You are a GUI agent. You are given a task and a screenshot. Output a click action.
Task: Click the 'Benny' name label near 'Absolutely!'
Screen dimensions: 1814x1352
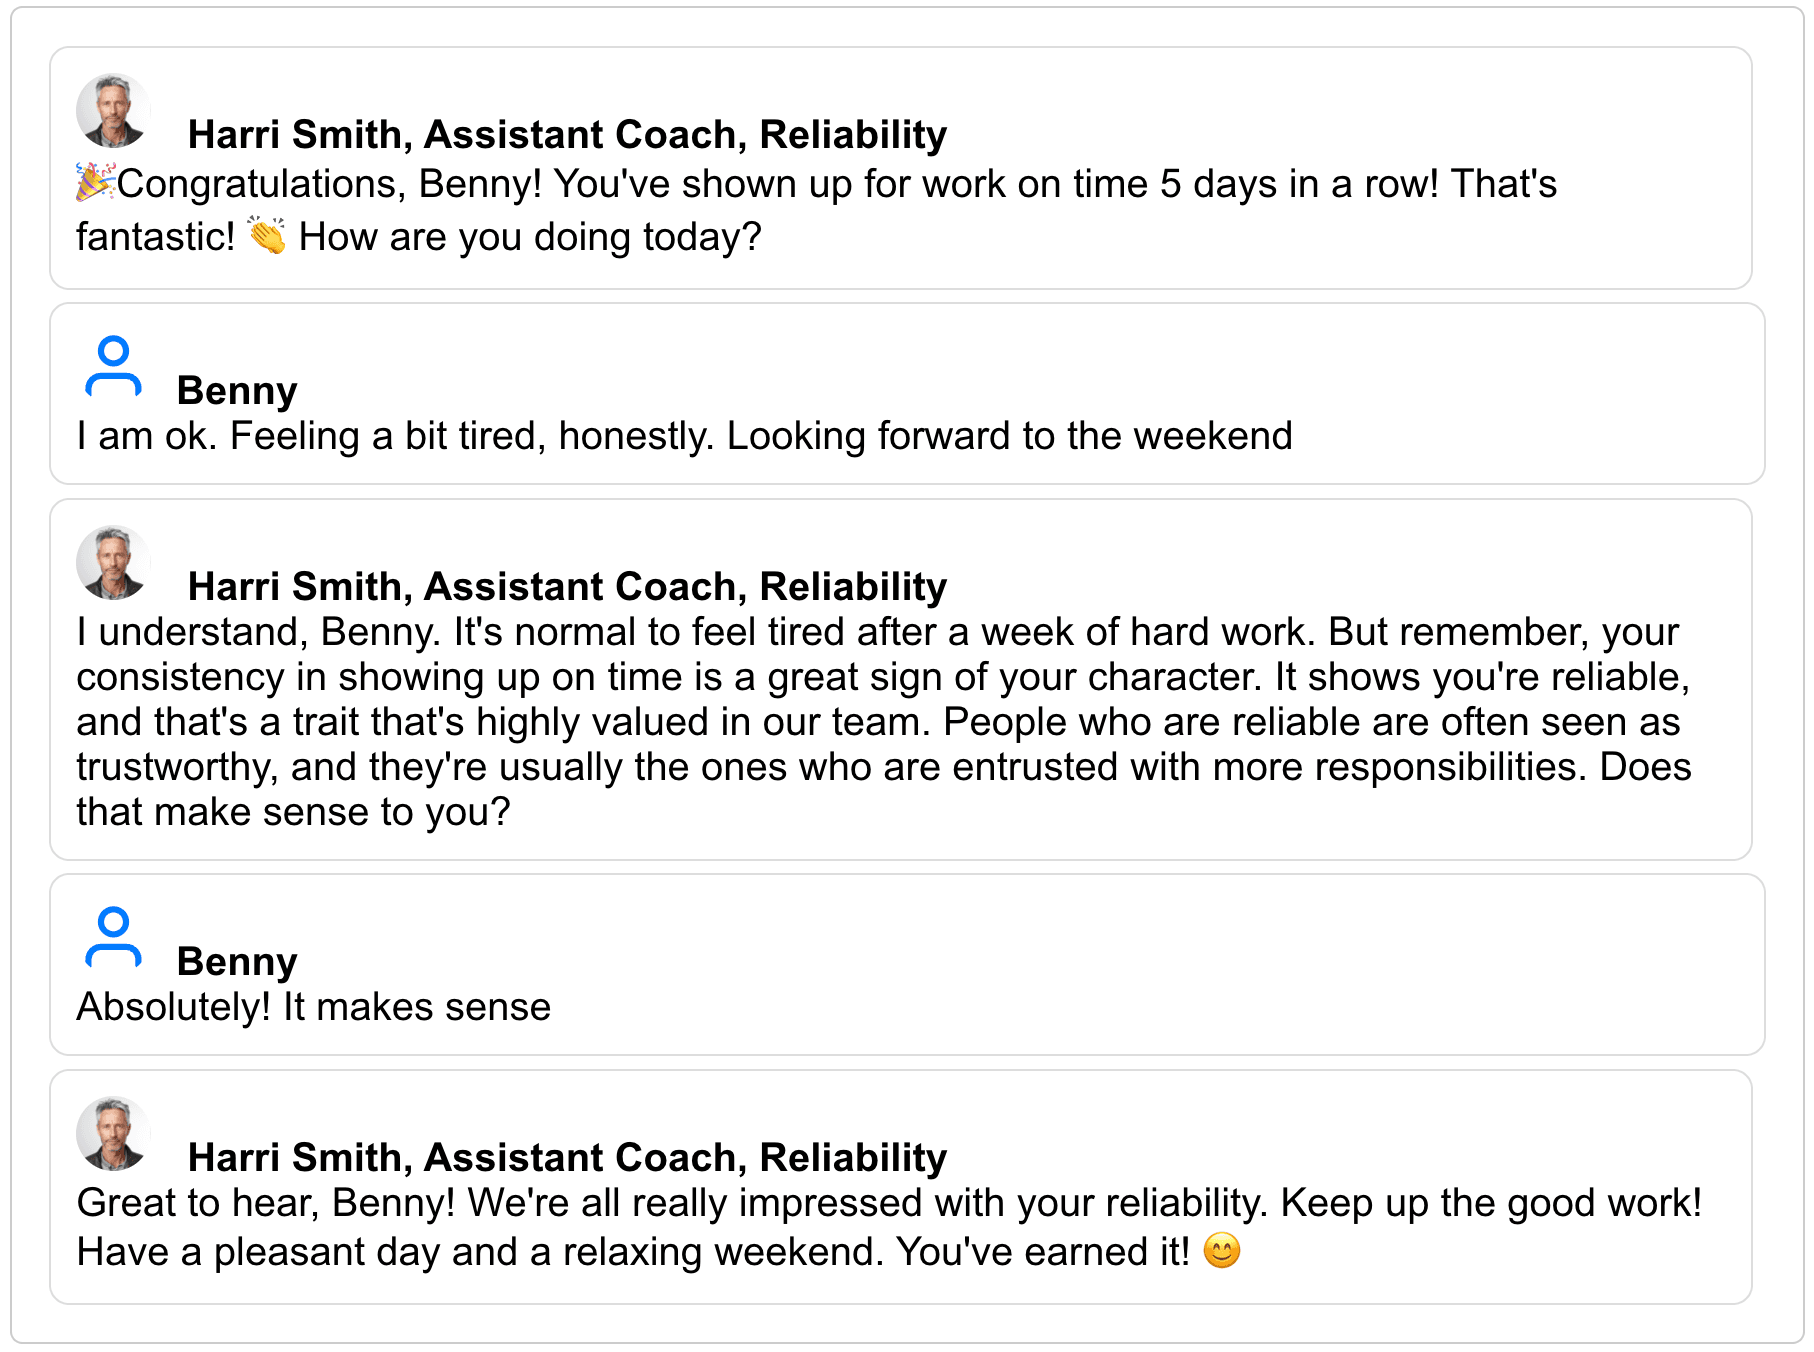tap(238, 961)
